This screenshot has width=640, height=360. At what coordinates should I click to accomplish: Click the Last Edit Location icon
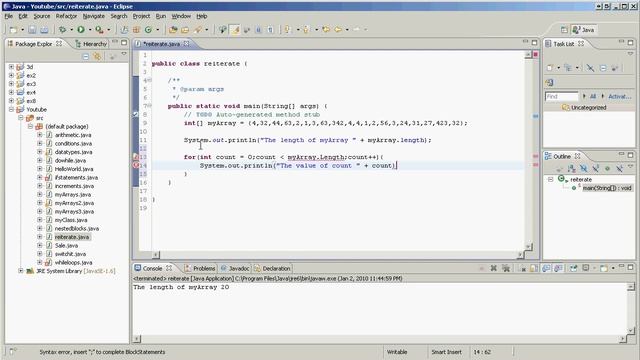[326, 30]
